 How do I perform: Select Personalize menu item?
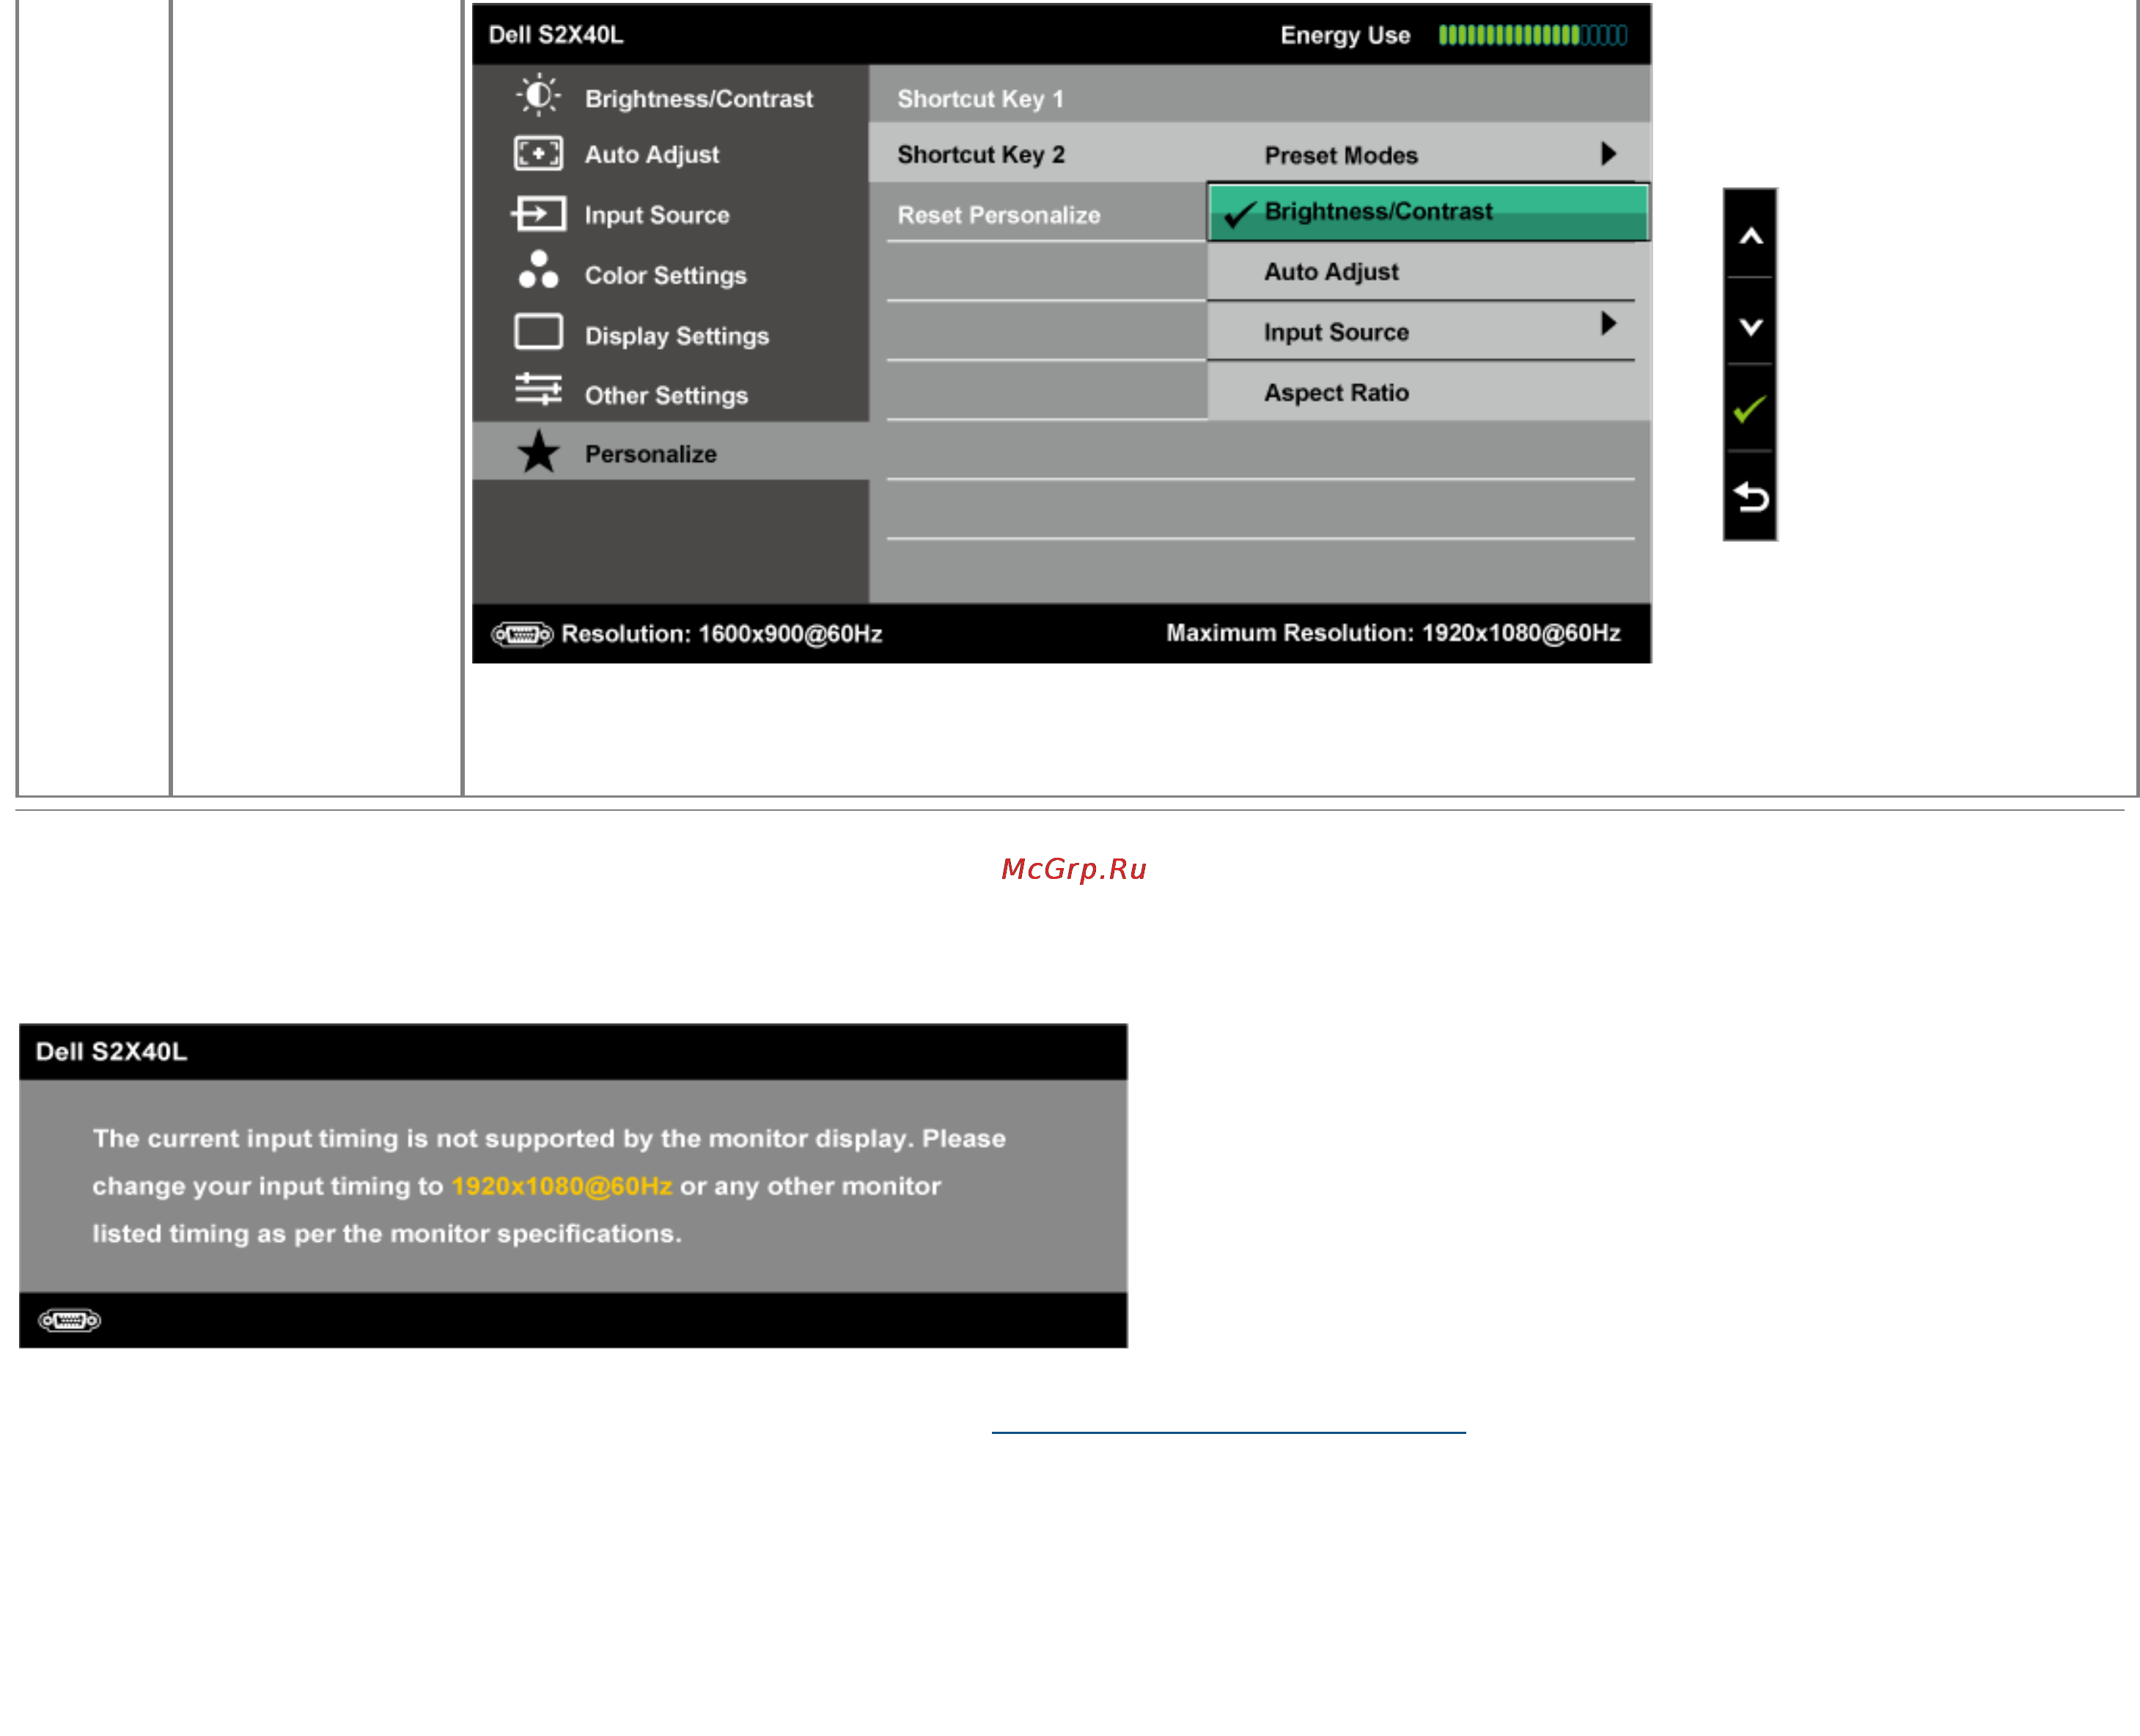point(670,452)
